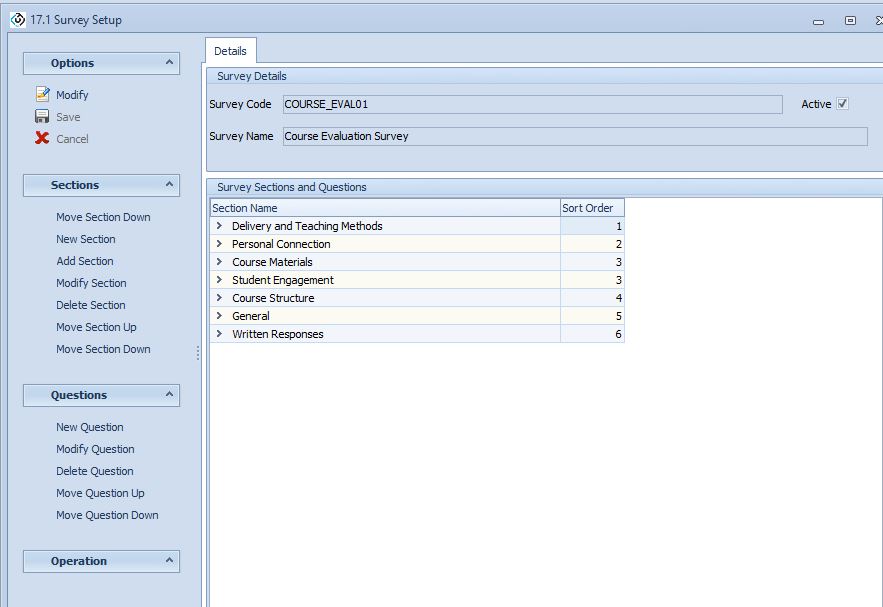Viewport: 883px width, 607px height.
Task: Click Delete Section in sidebar
Action: (91, 305)
